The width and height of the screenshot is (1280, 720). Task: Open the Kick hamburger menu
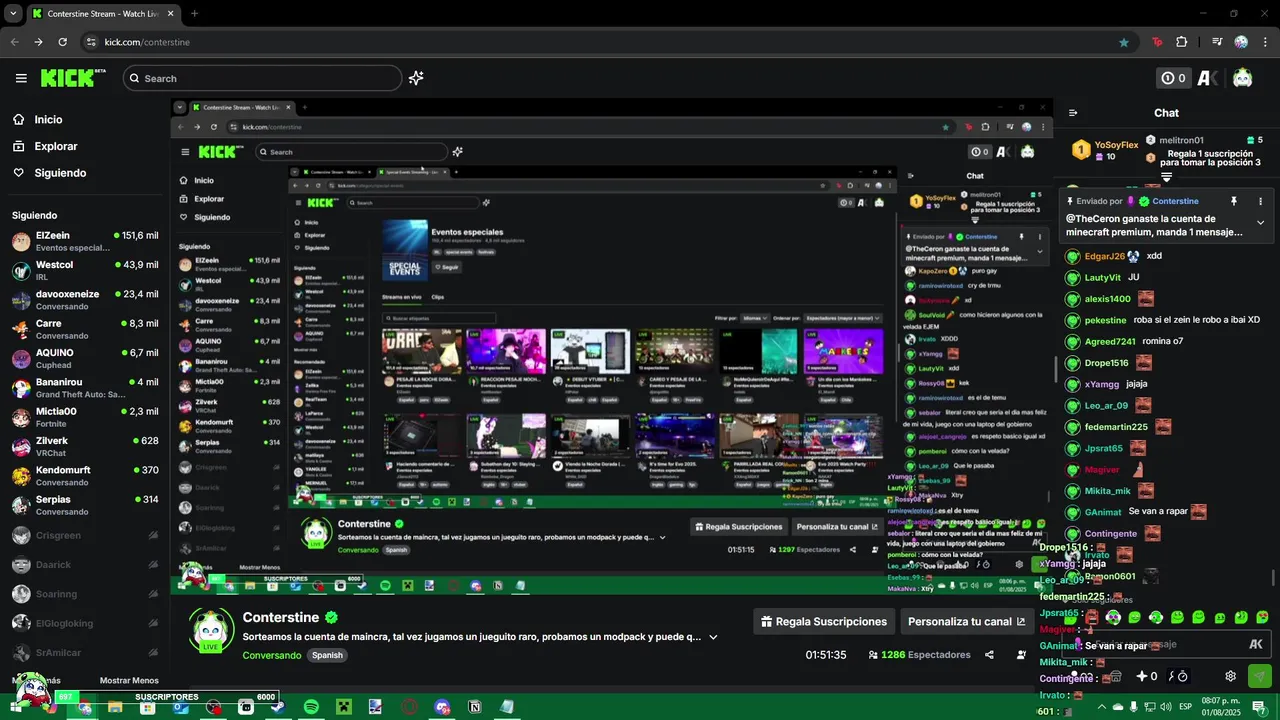(x=21, y=78)
